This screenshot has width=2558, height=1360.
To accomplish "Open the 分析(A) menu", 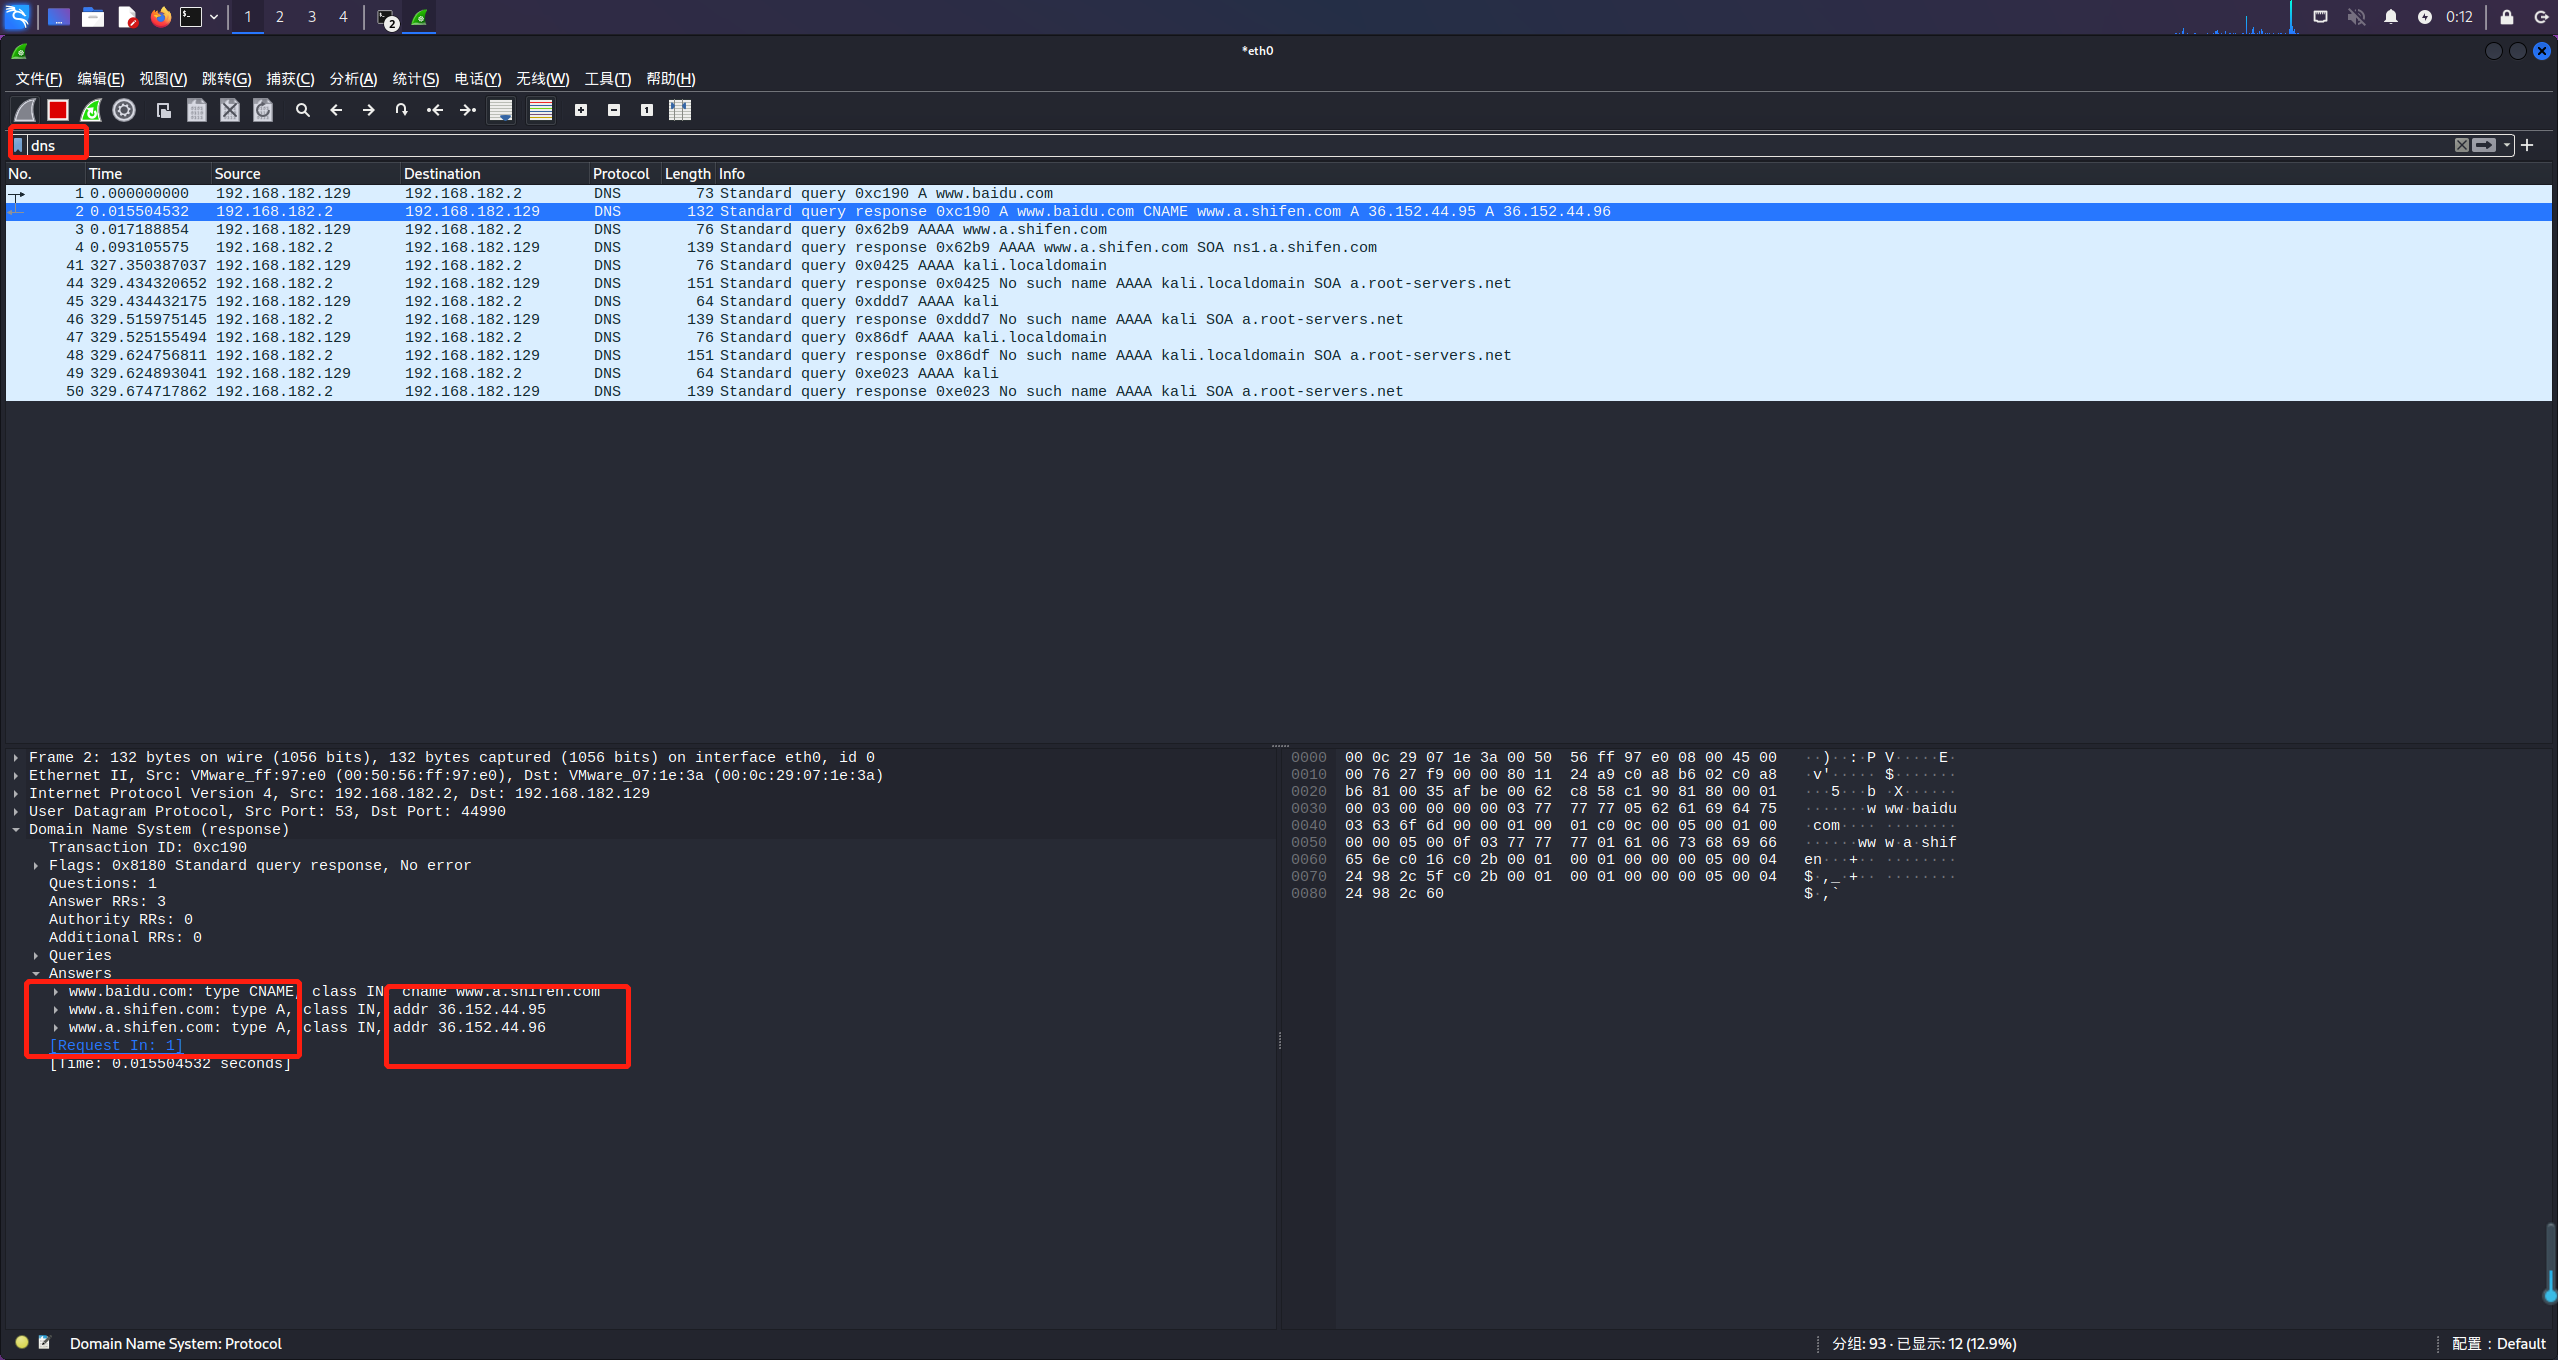I will click(353, 79).
